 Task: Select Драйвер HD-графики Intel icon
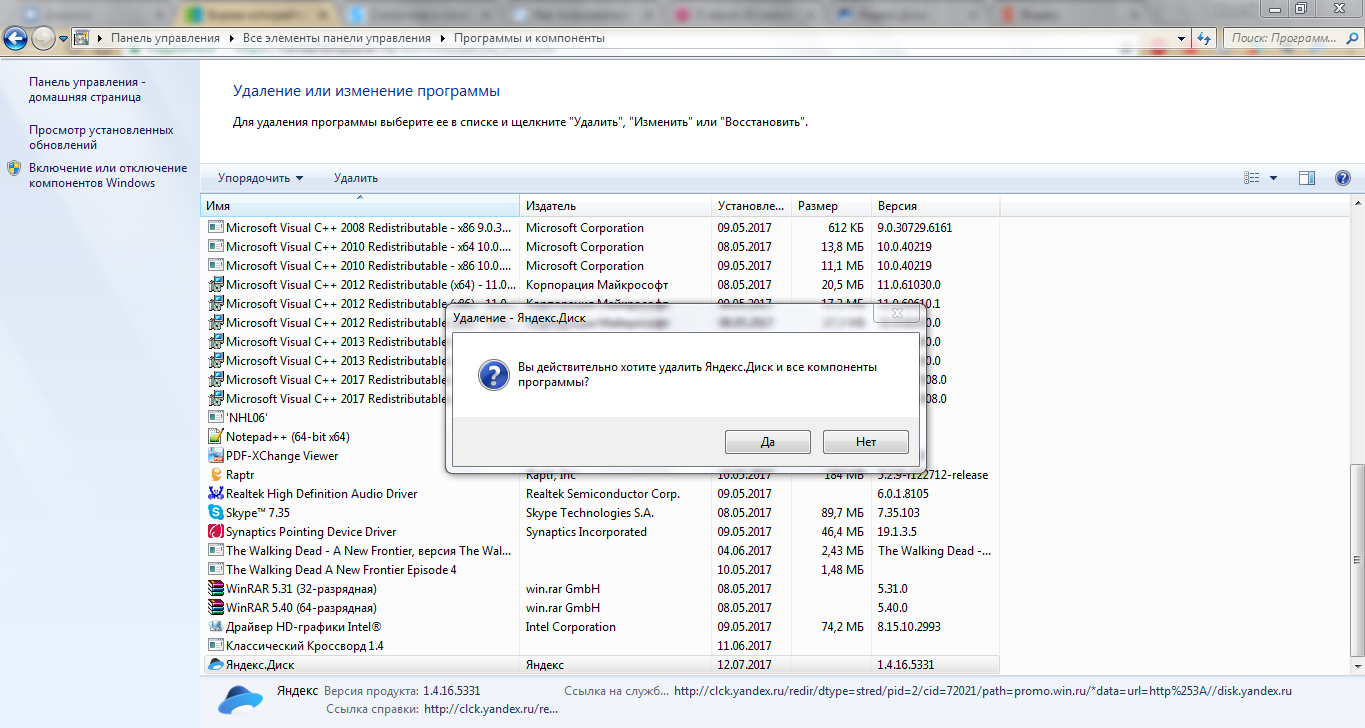[215, 626]
